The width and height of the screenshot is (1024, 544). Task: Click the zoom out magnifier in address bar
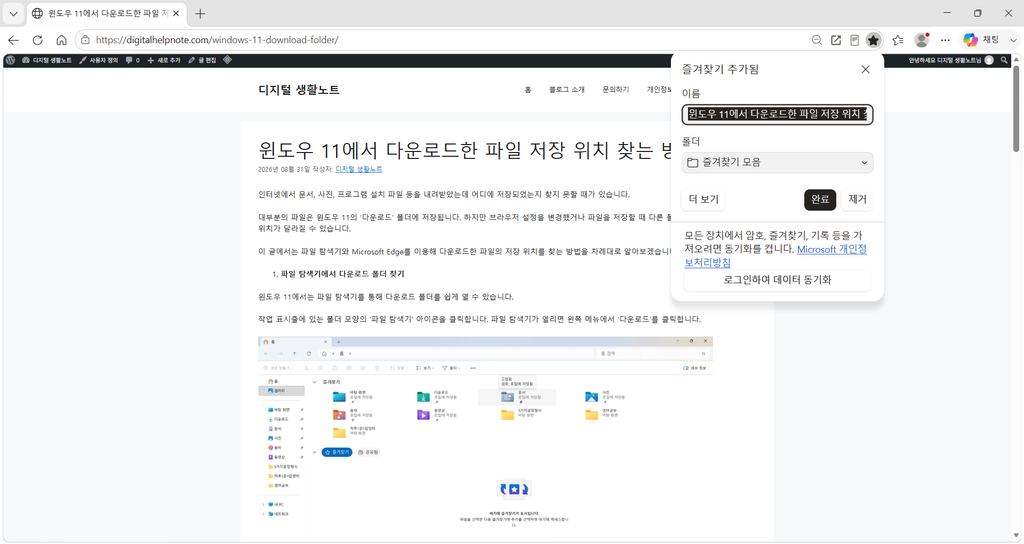coord(816,40)
